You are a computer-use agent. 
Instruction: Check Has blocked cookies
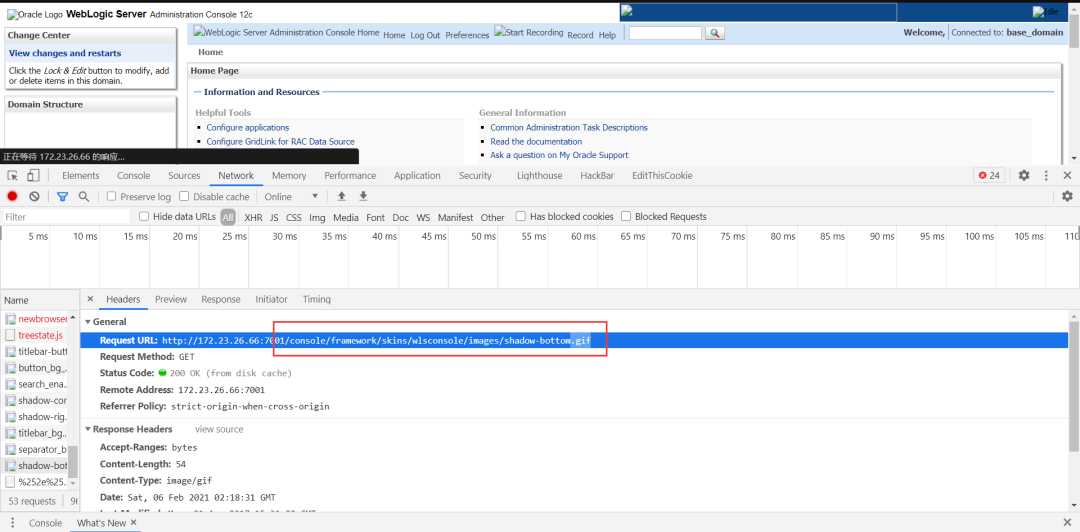click(x=521, y=216)
